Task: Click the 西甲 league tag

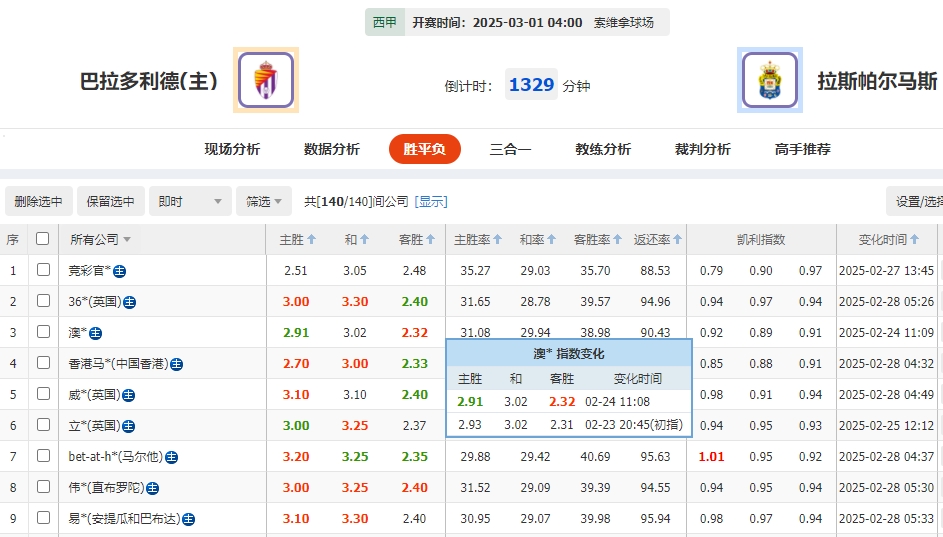Action: pyautogui.click(x=384, y=22)
